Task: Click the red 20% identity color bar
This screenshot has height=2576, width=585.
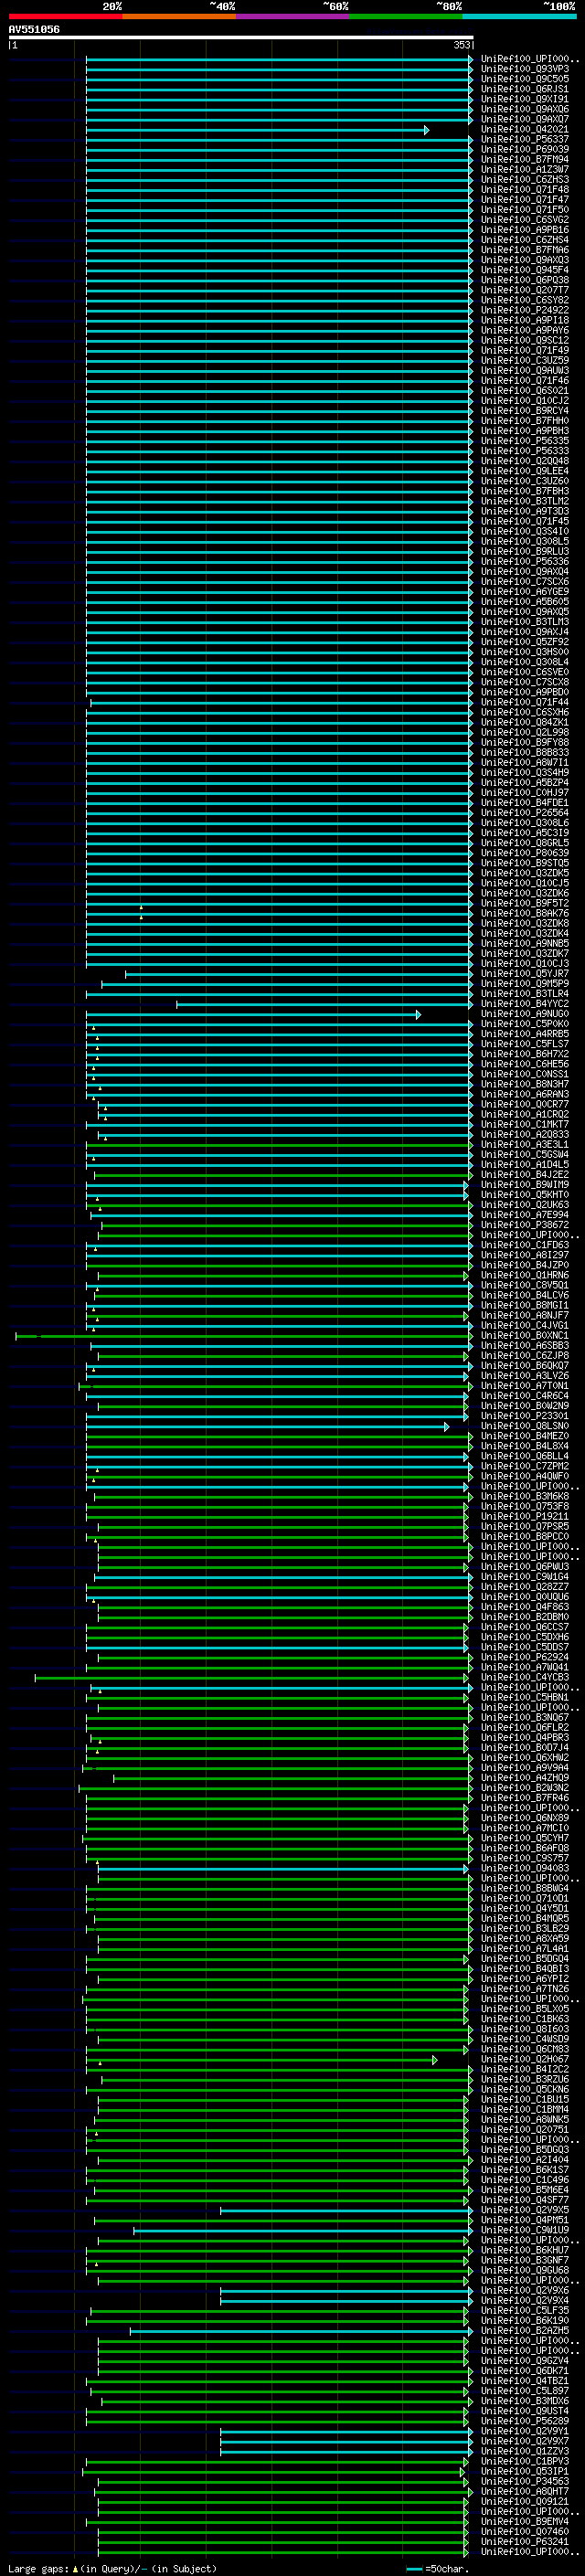Action: (x=65, y=16)
